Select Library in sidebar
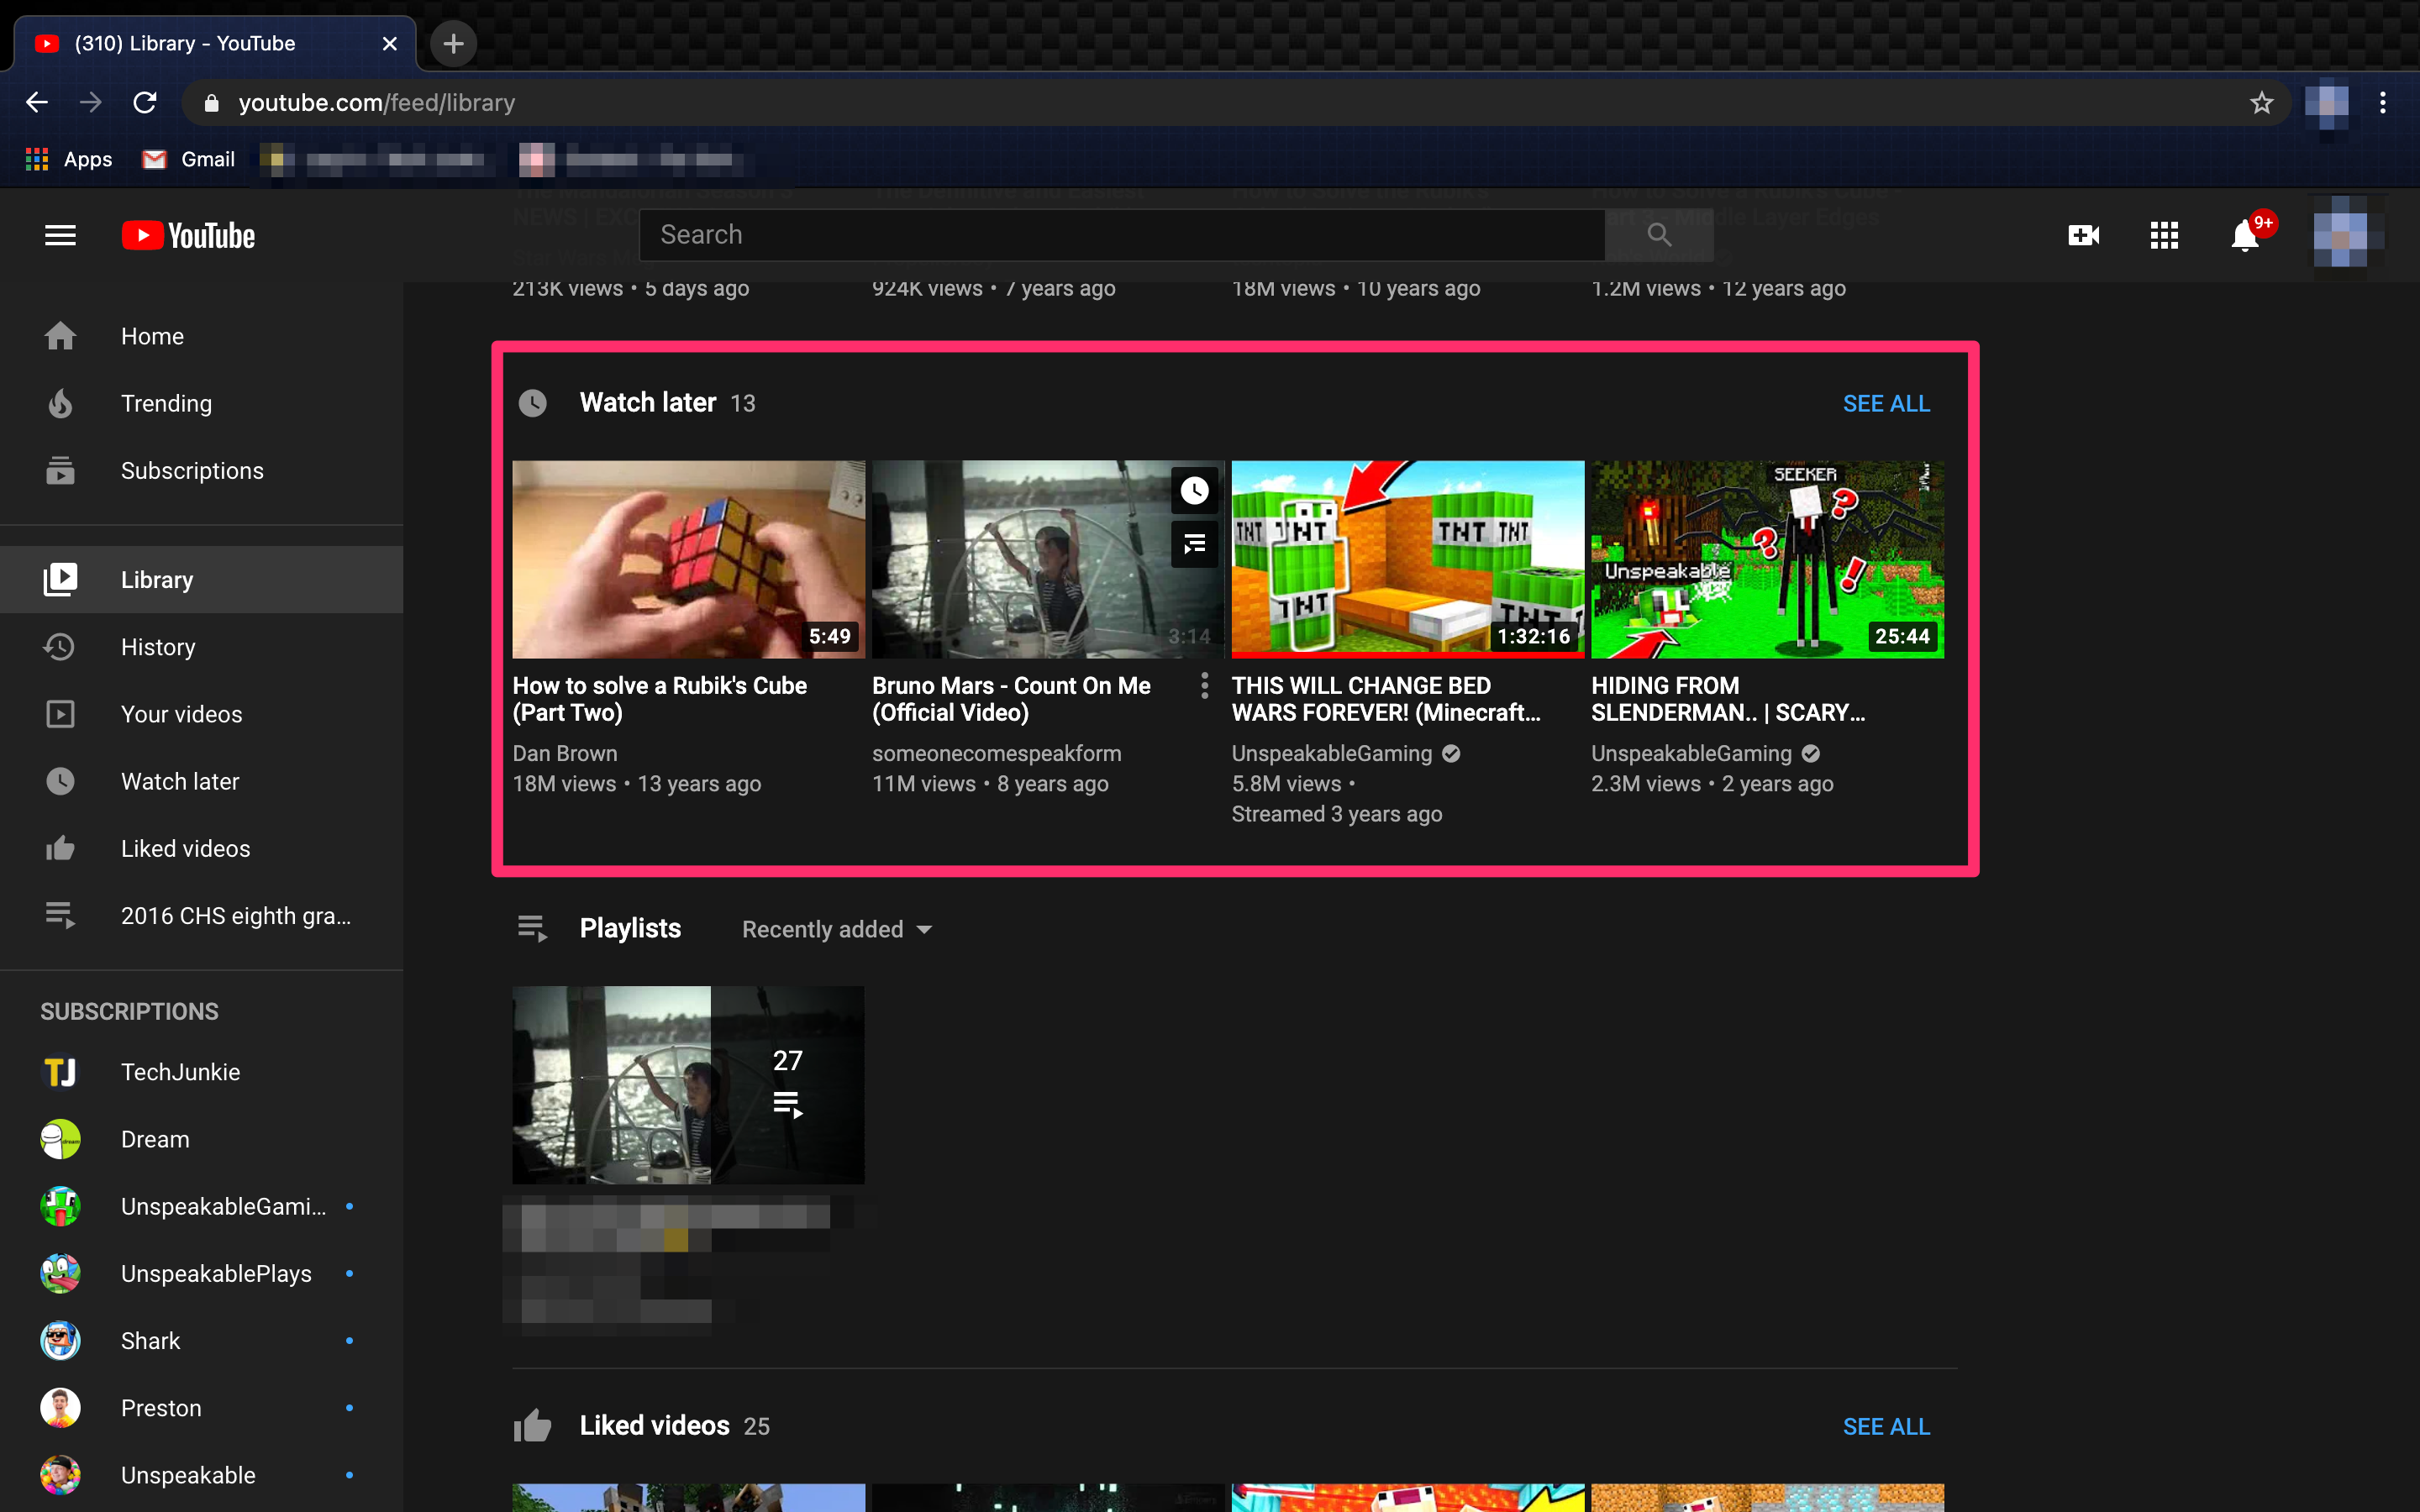The height and width of the screenshot is (1512, 2420). (x=201, y=579)
